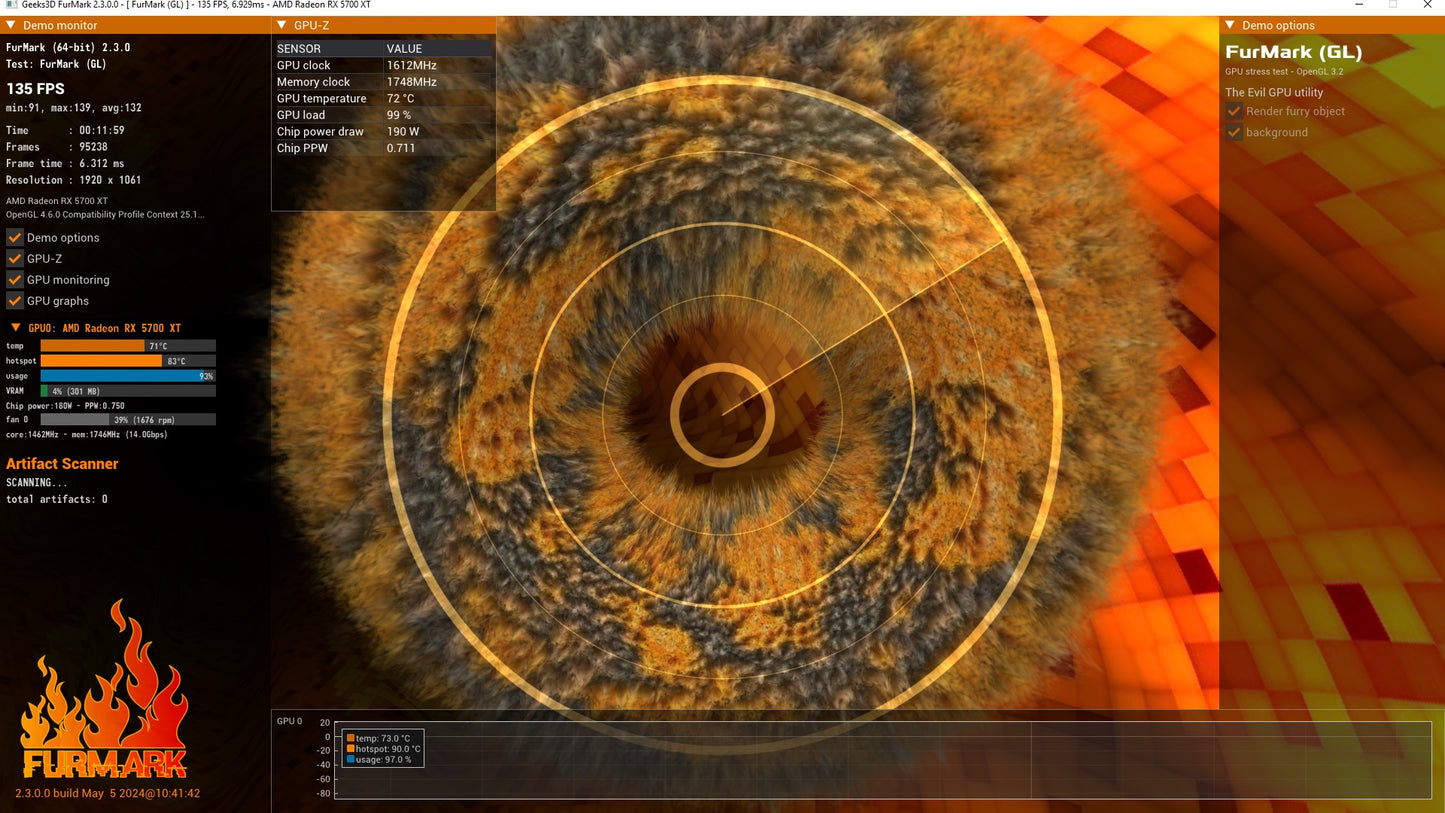Click the FurMark flame logo
Image resolution: width=1445 pixels, height=813 pixels.
[104, 690]
